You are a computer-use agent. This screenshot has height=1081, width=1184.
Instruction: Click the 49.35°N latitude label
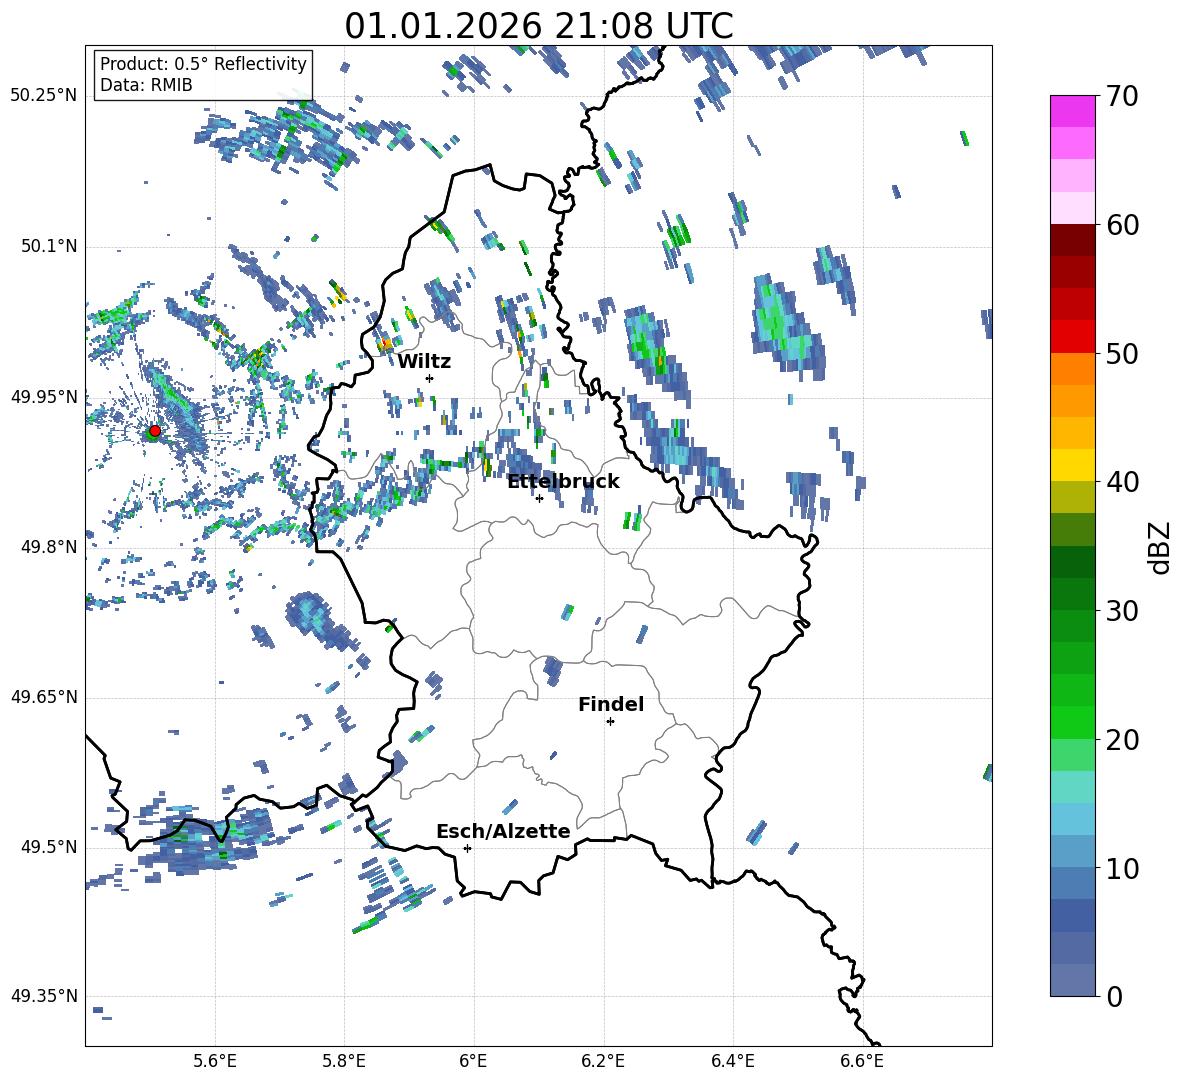pos(44,996)
